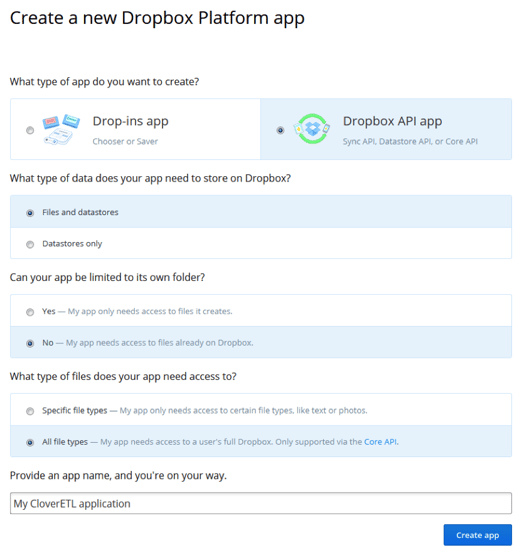
Task: Select Yes radio for own folder limit
Action: point(30,312)
